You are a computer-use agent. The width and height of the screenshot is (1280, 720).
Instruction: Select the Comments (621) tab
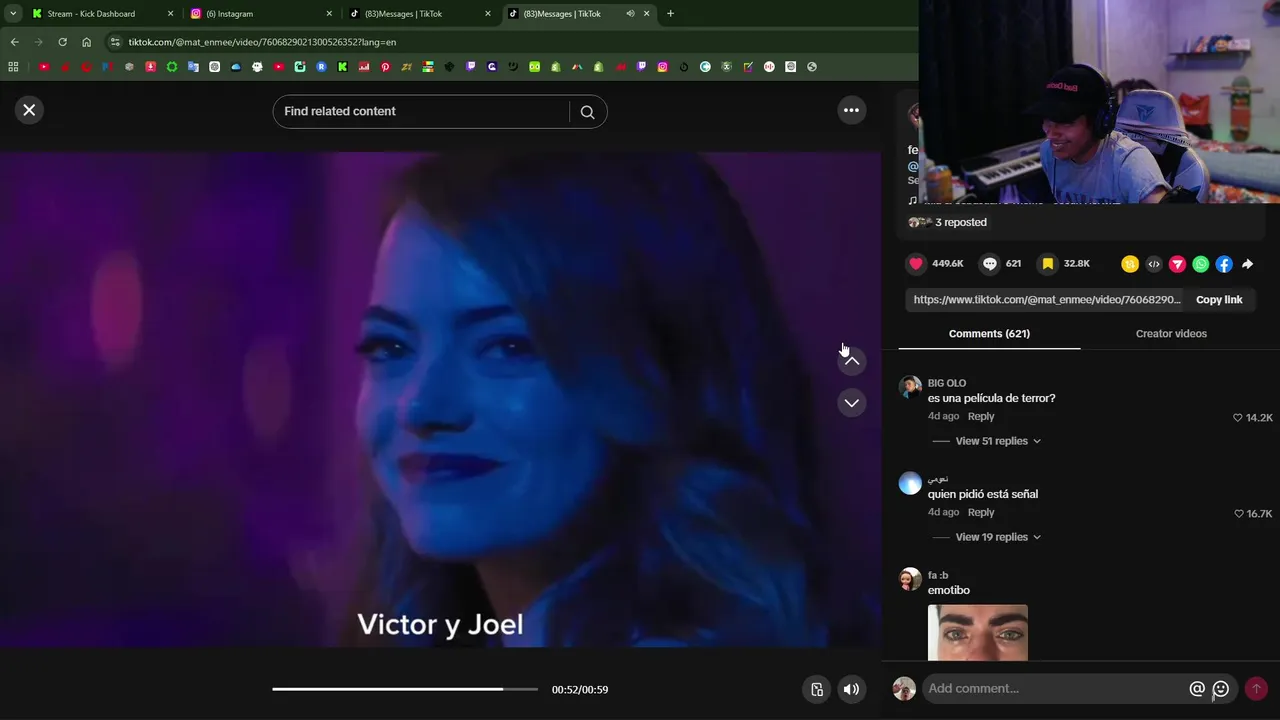(x=989, y=334)
